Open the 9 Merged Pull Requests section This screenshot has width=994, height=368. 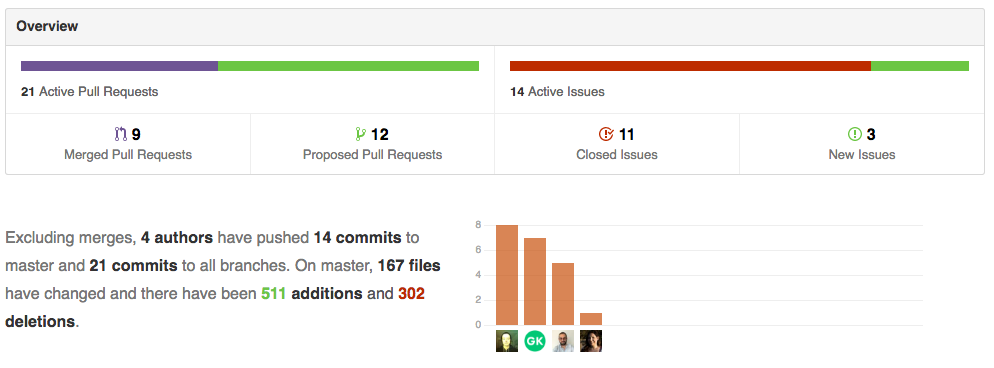click(128, 144)
